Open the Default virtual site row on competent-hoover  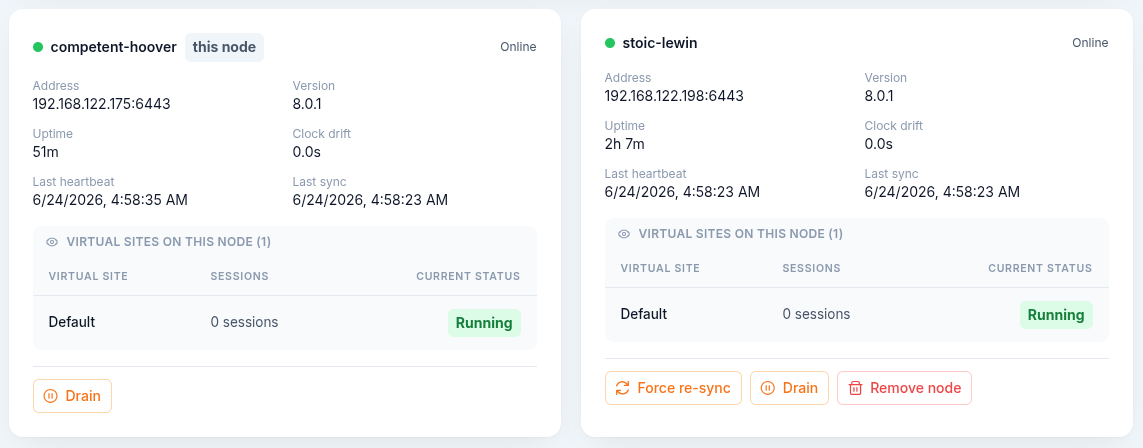[x=284, y=322]
